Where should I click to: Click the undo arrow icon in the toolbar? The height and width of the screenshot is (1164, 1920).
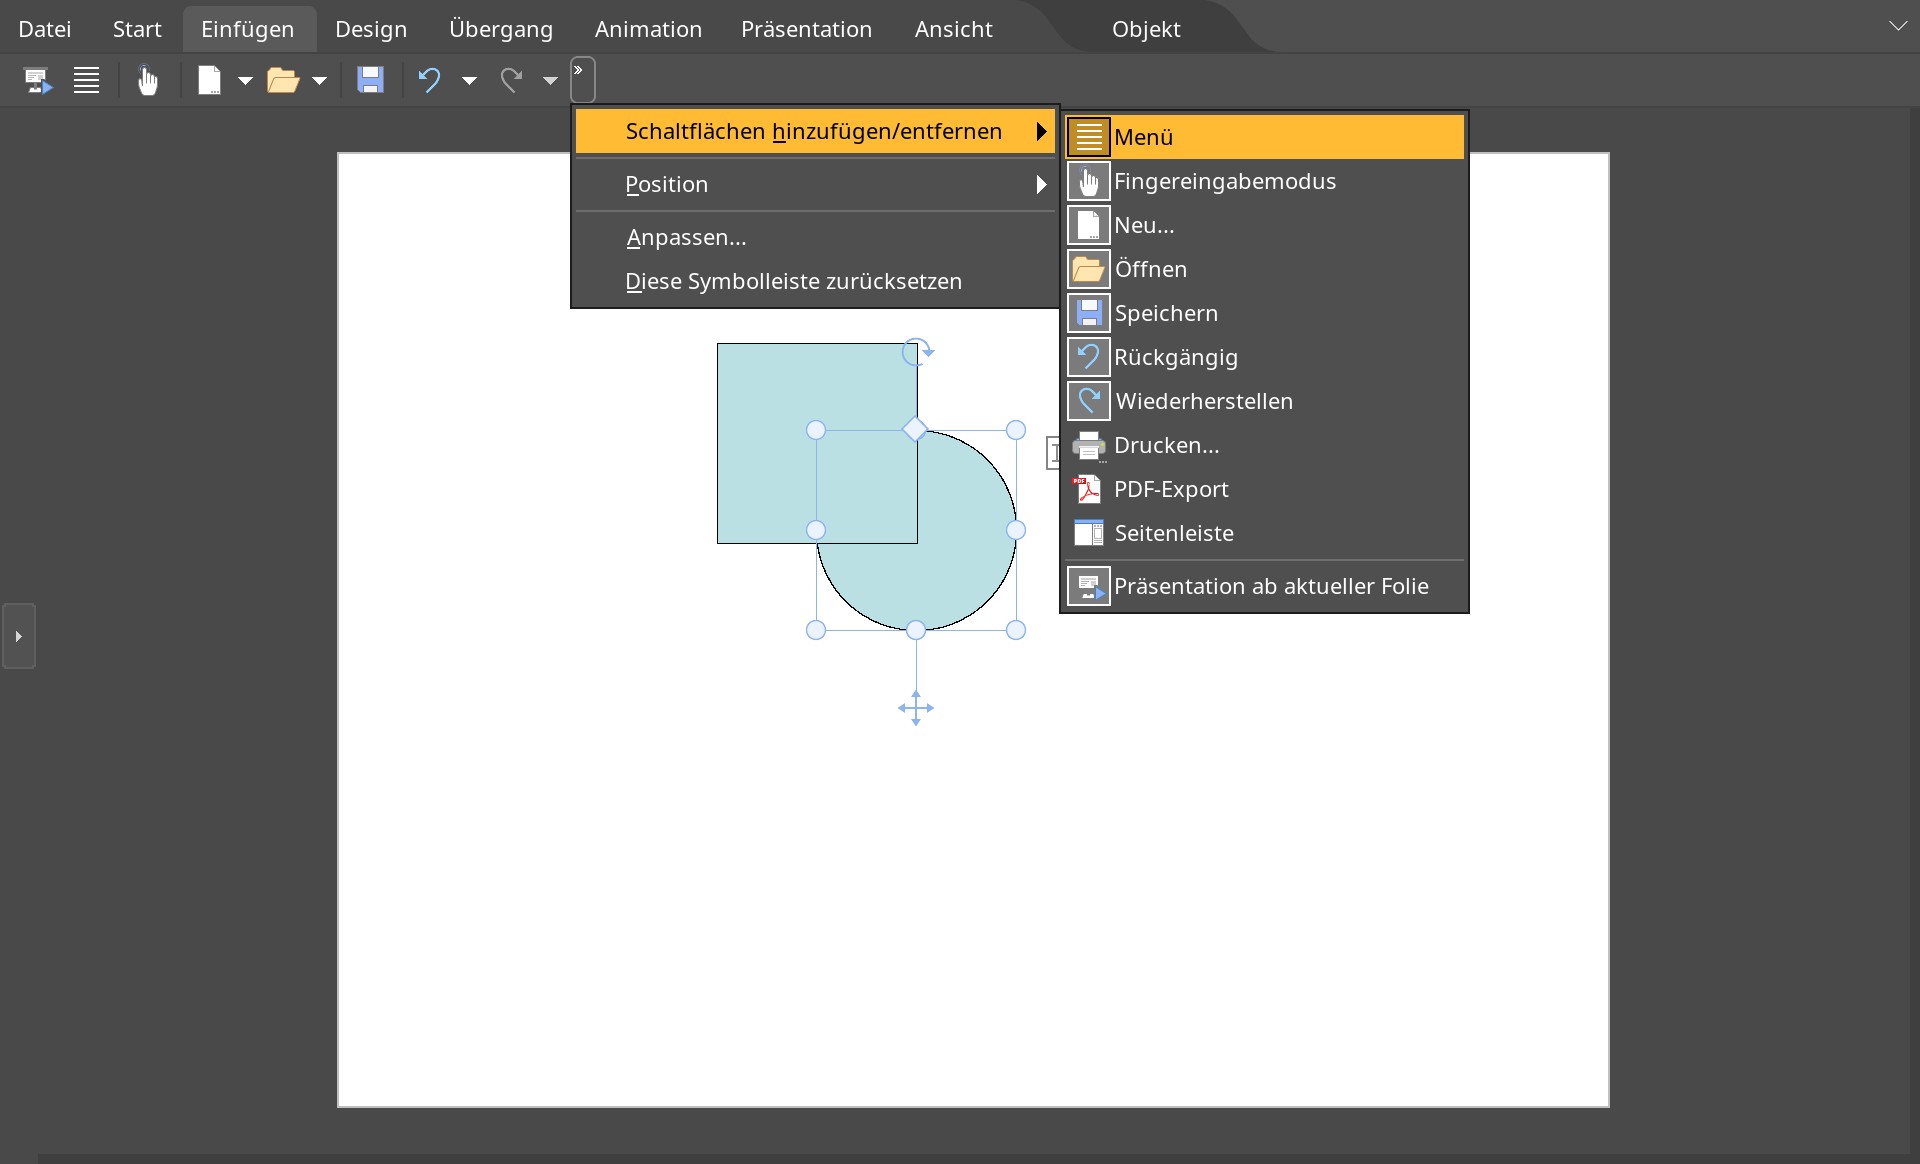[430, 80]
